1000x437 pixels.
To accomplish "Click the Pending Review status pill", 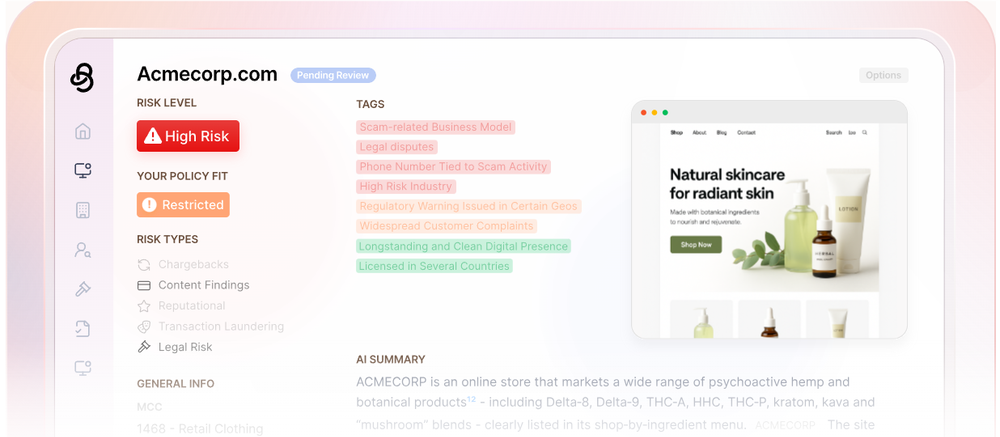I will [333, 75].
